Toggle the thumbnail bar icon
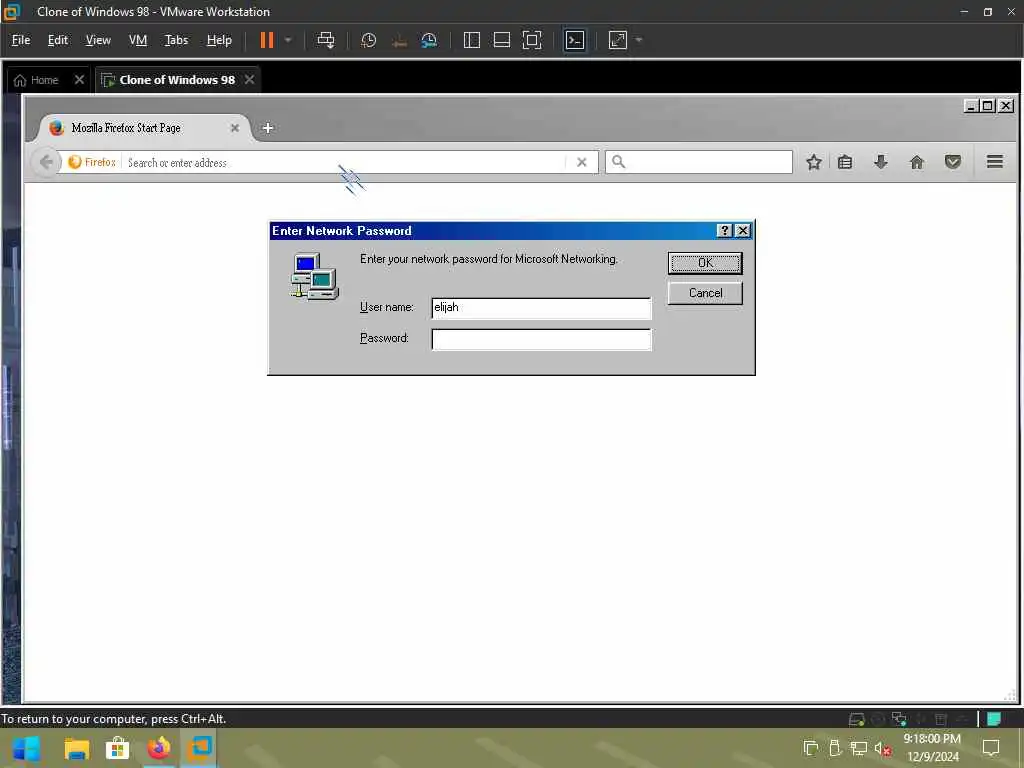Screen dimensions: 1024x768 pos(502,40)
